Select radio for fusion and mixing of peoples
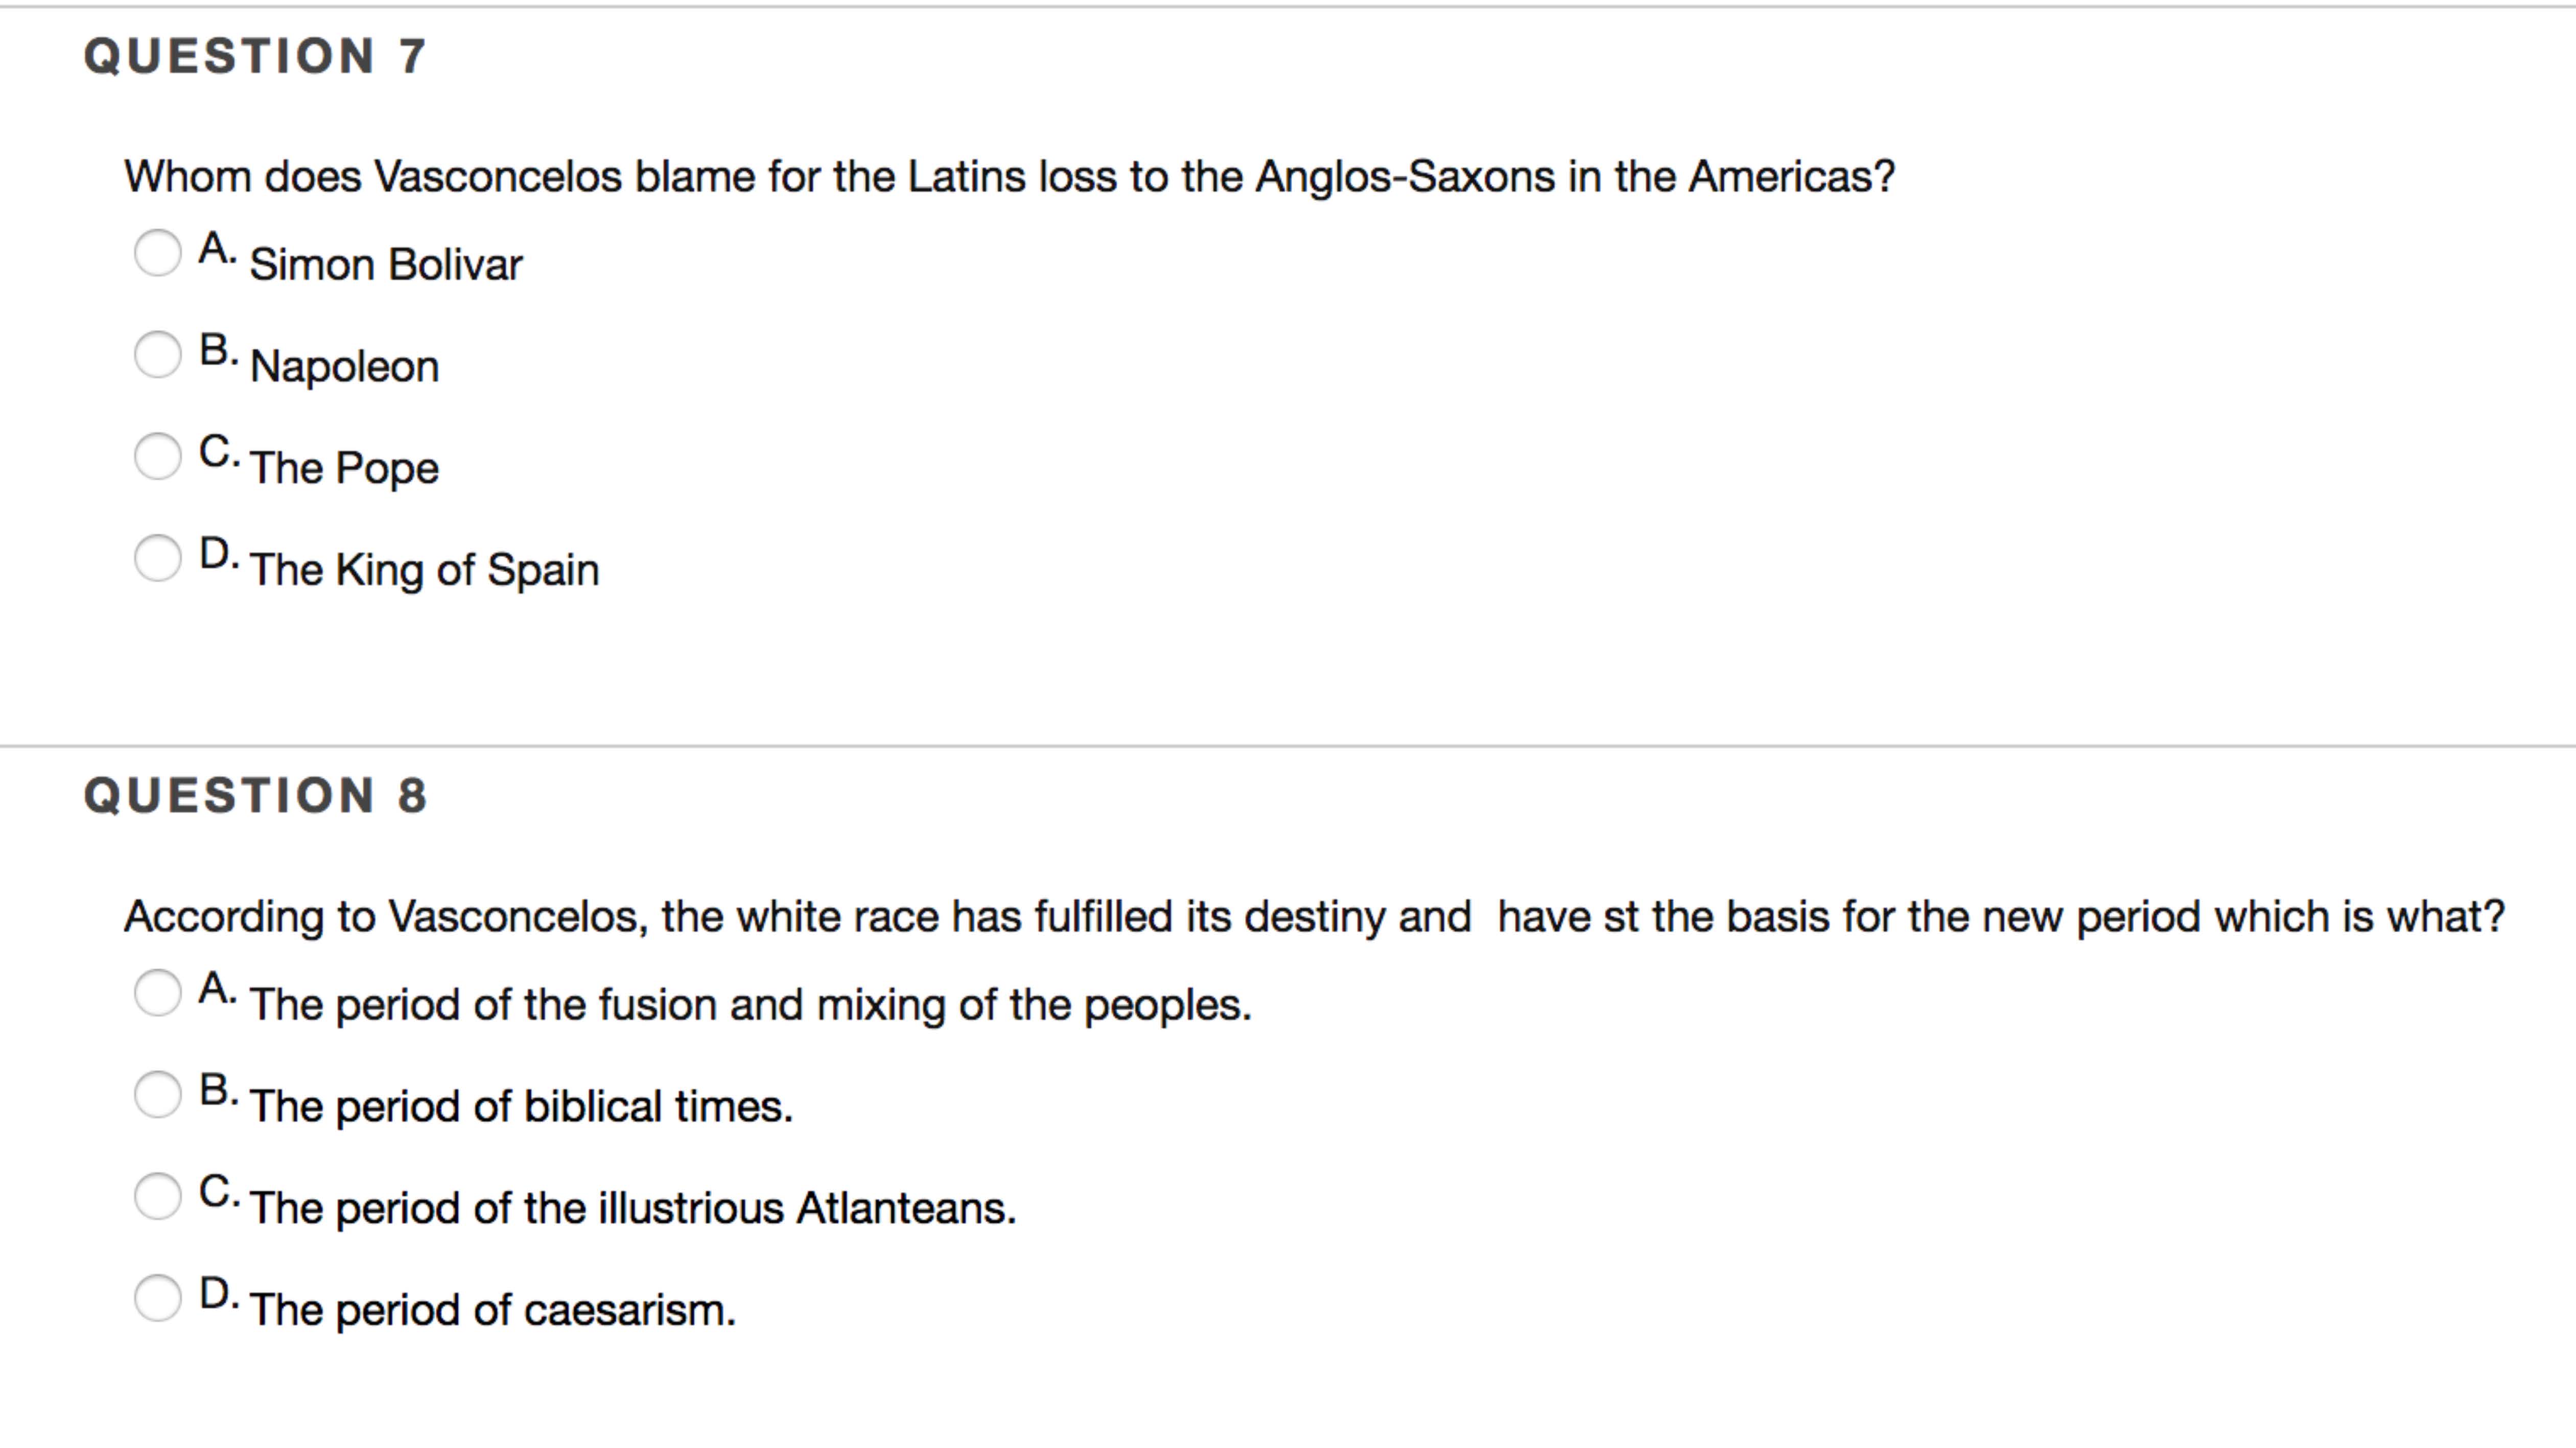 (158, 993)
